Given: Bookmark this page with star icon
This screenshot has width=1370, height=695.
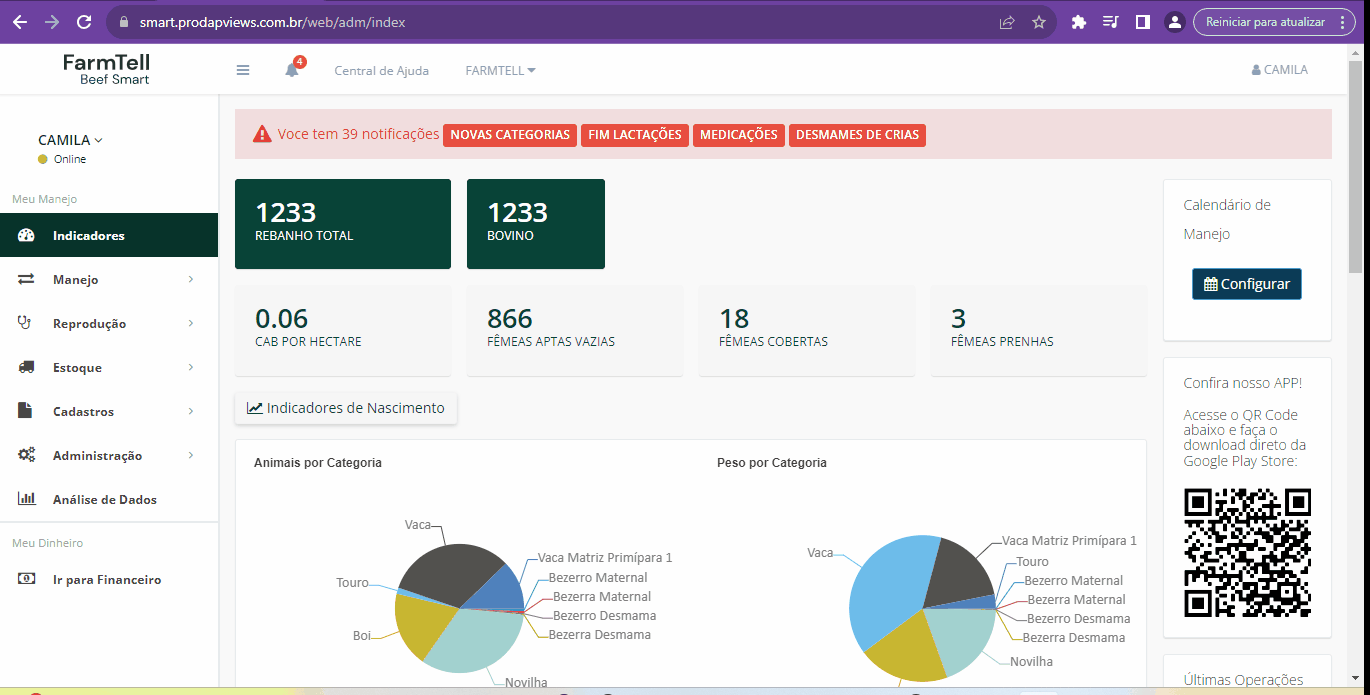Looking at the screenshot, I should pos(1039,22).
